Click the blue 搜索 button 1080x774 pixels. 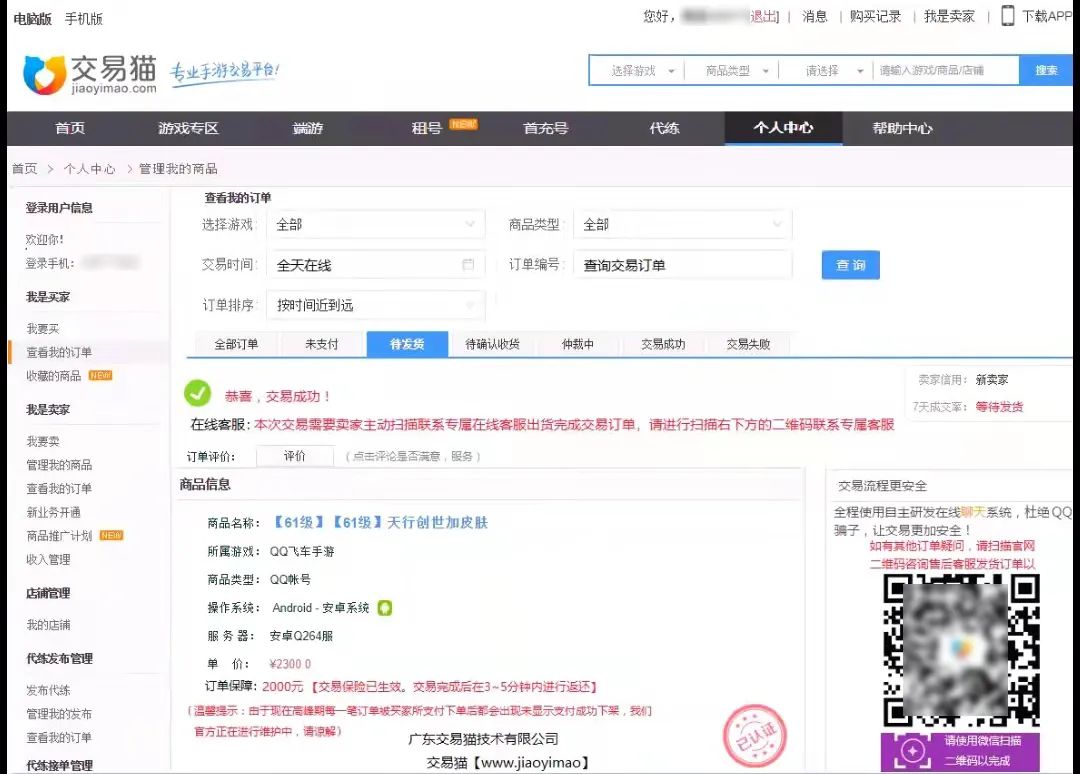1046,70
